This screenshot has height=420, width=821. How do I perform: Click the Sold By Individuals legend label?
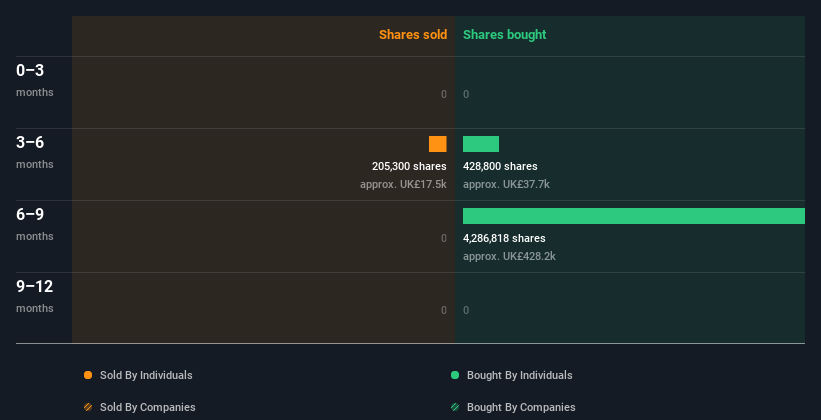point(146,375)
